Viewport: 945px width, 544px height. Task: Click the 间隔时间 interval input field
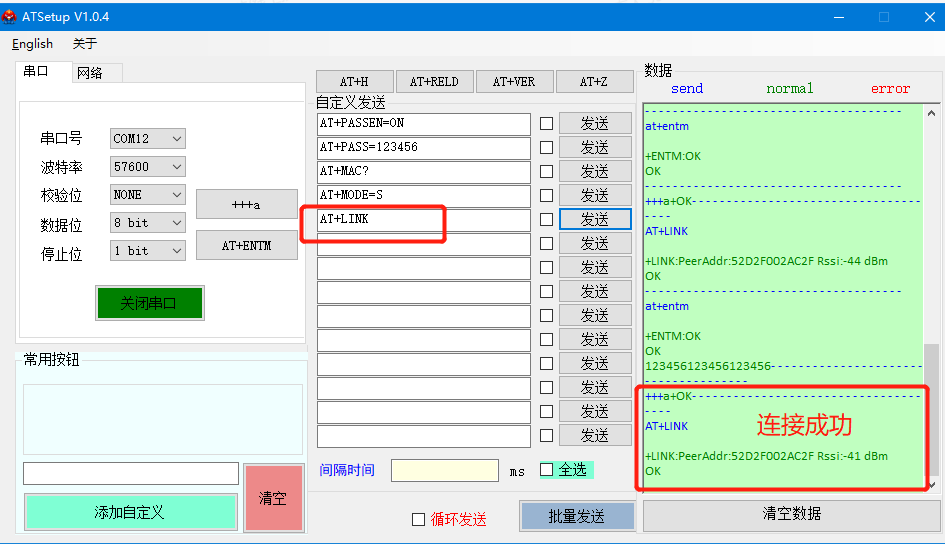pos(444,470)
